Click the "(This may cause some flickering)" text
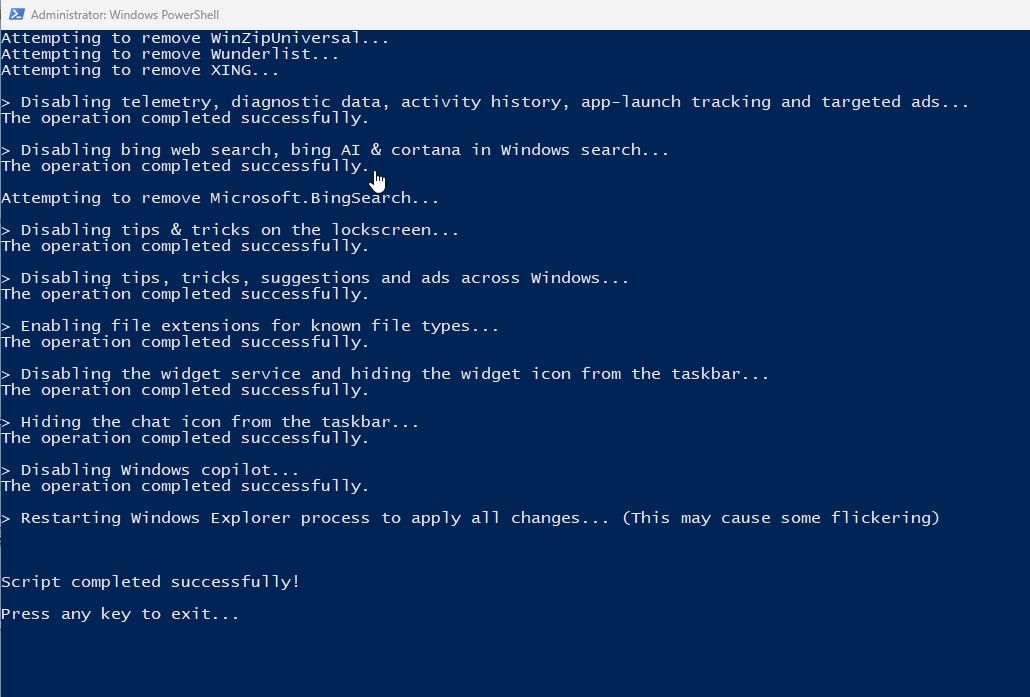This screenshot has height=697, width=1030. [781, 518]
